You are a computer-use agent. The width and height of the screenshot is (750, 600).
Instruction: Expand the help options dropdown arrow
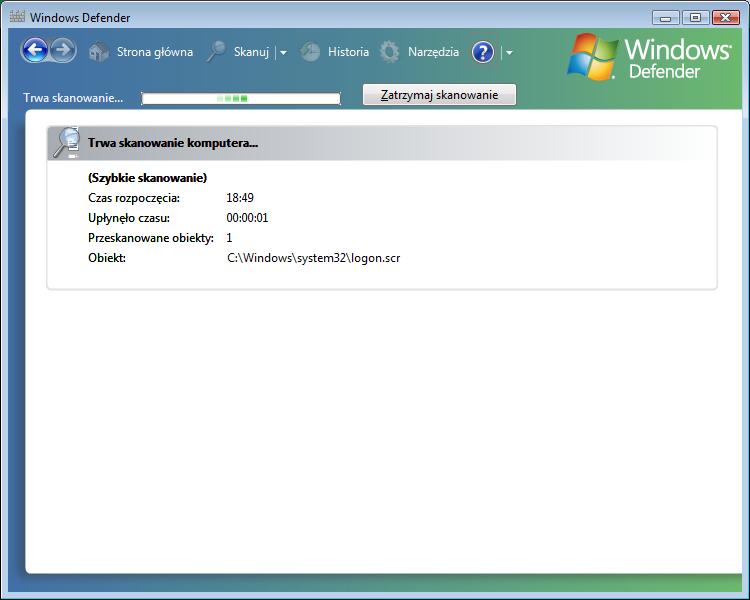pyautogui.click(x=509, y=53)
